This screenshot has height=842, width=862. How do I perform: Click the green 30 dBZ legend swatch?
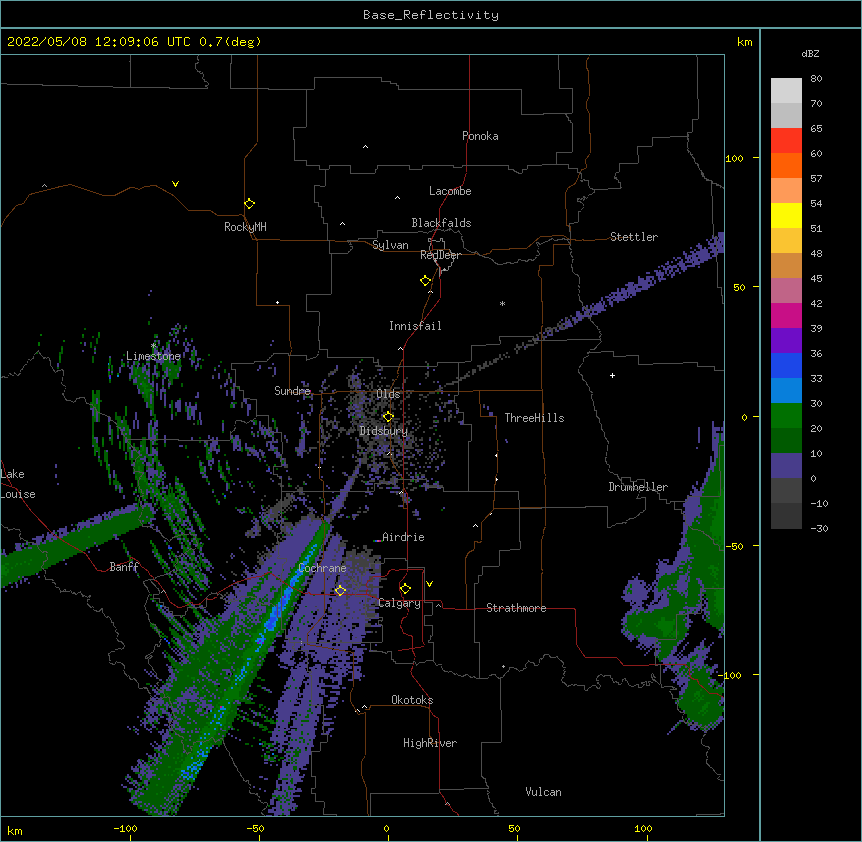tap(786, 416)
